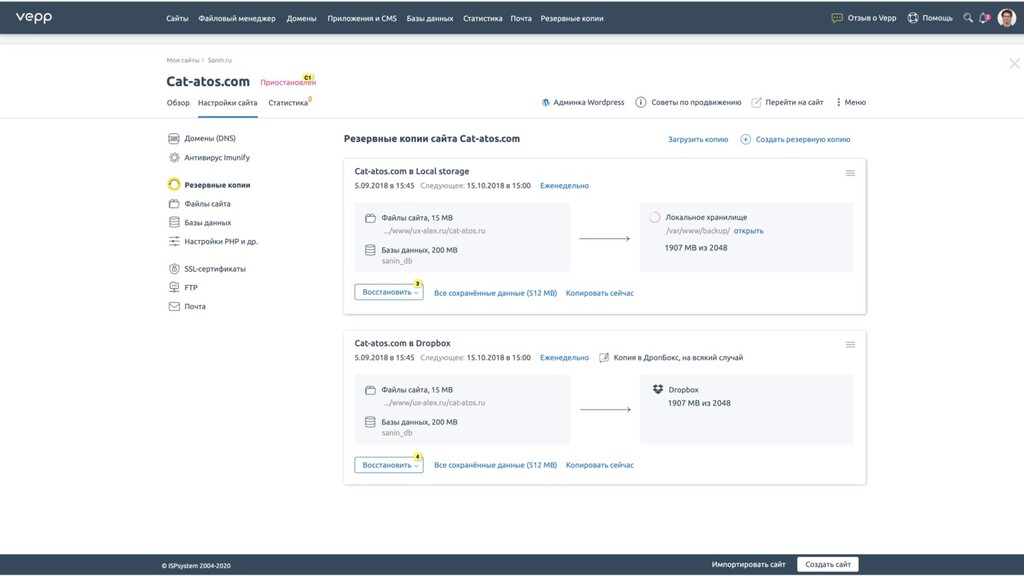Viewport: 1024px width, 576px height.
Task: Expand Восстановить dropdown in Dropbox card
Action: pyautogui.click(x=388, y=465)
